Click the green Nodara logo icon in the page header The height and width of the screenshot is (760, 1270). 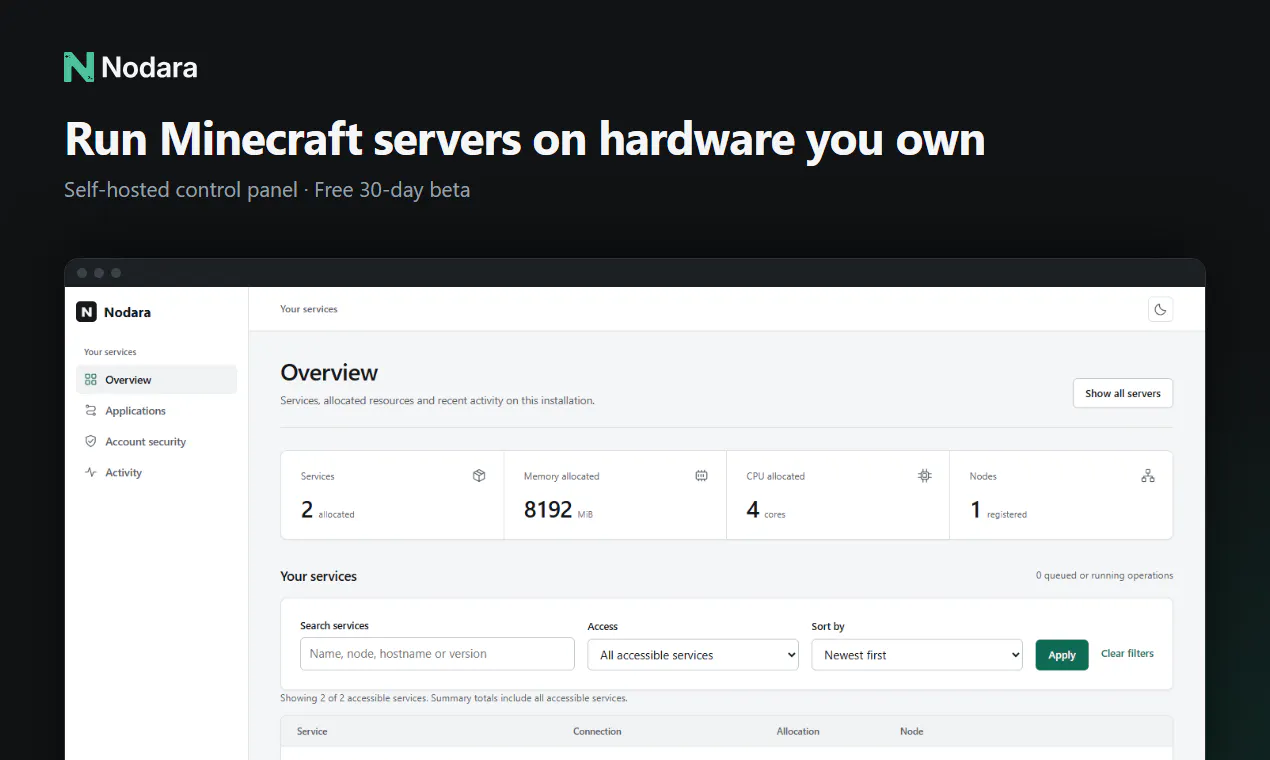[x=79, y=67]
